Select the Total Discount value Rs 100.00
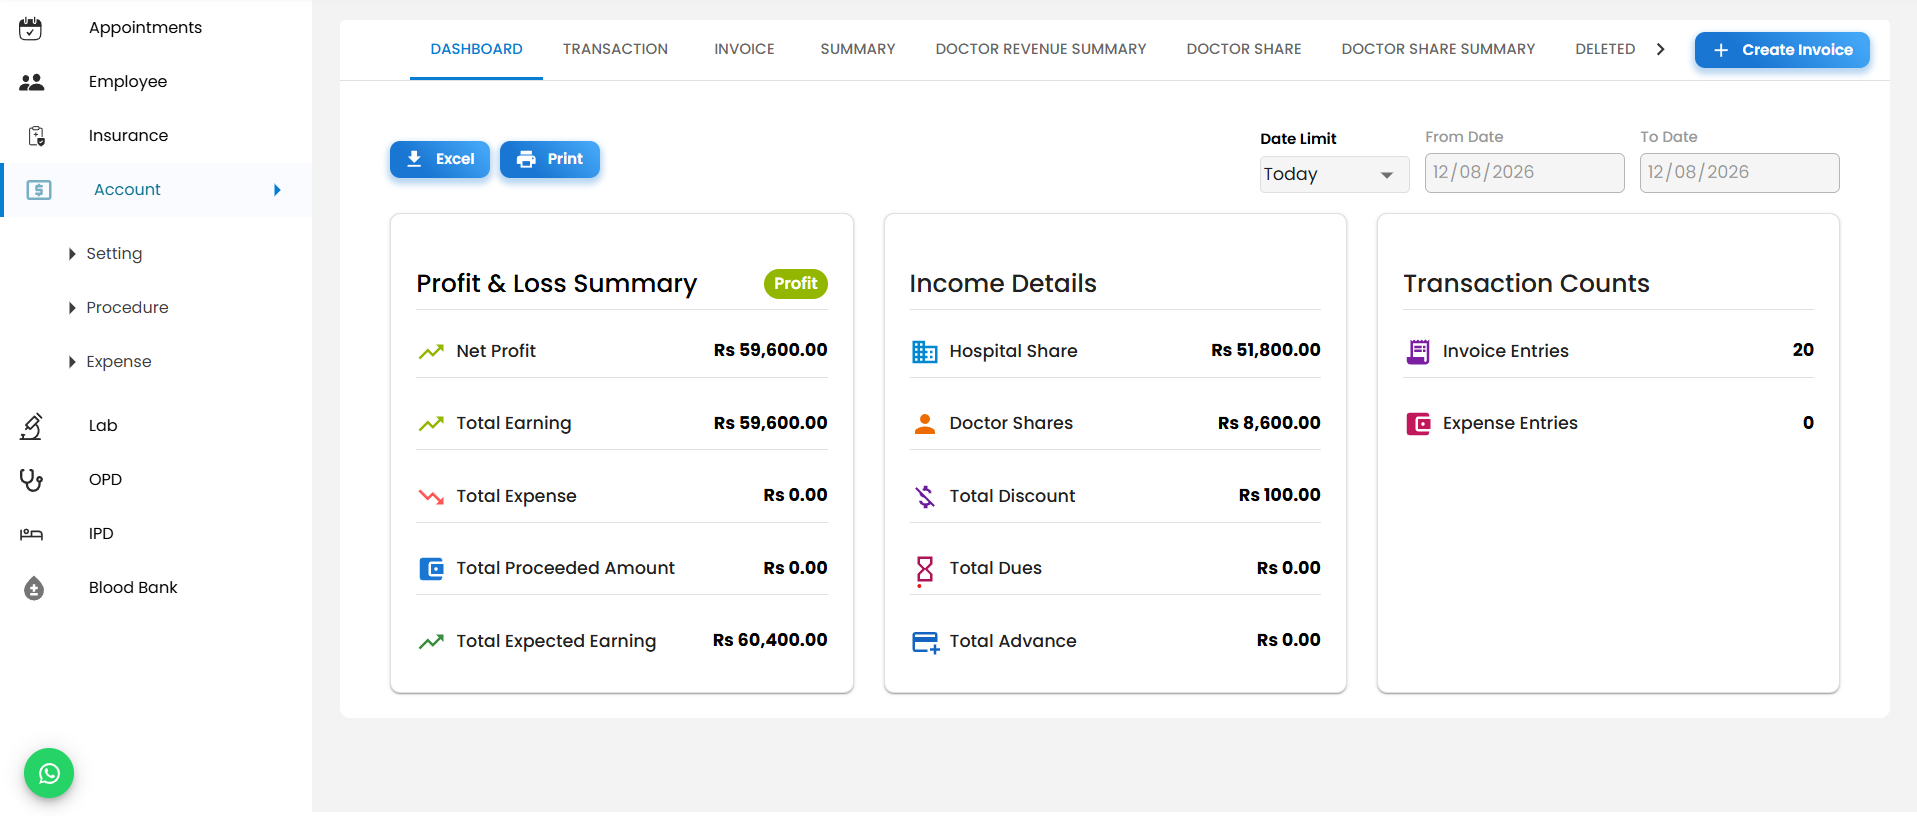Screen dimensions: 1917x816 (1279, 495)
